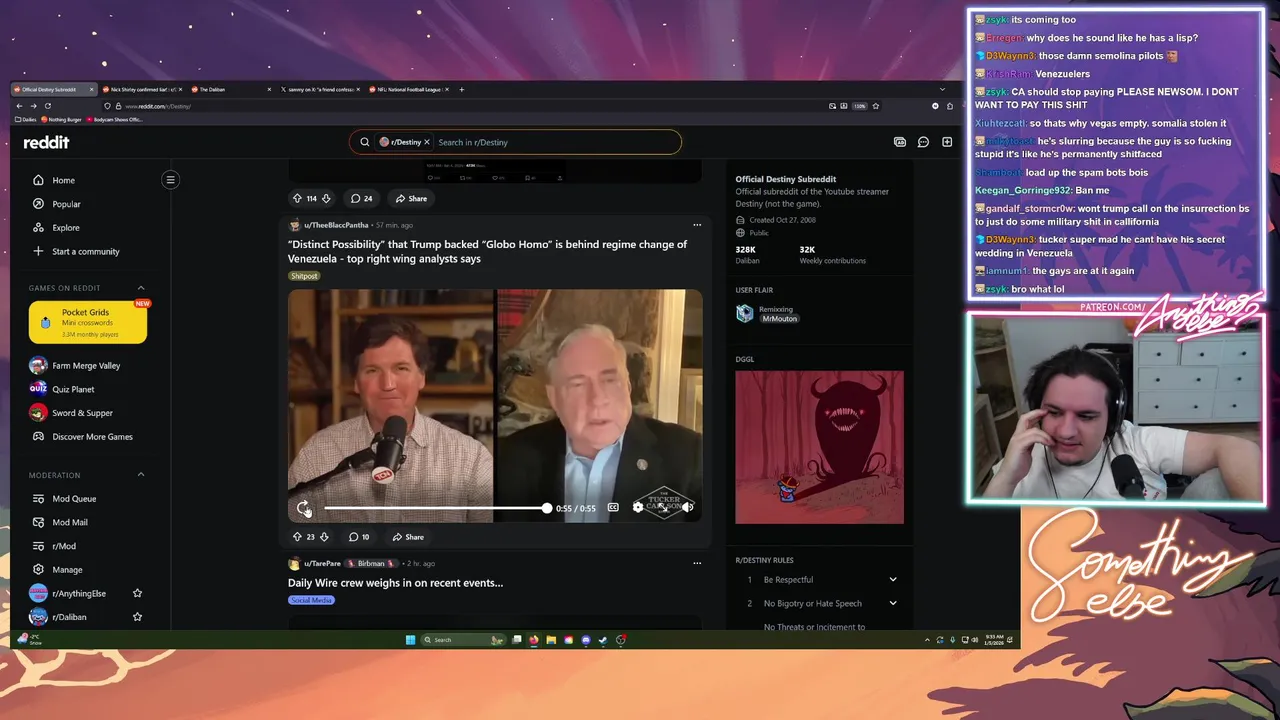Image resolution: width=1280 pixels, height=720 pixels.
Task: Collapse the Games on Reddit section
Action: click(140, 288)
